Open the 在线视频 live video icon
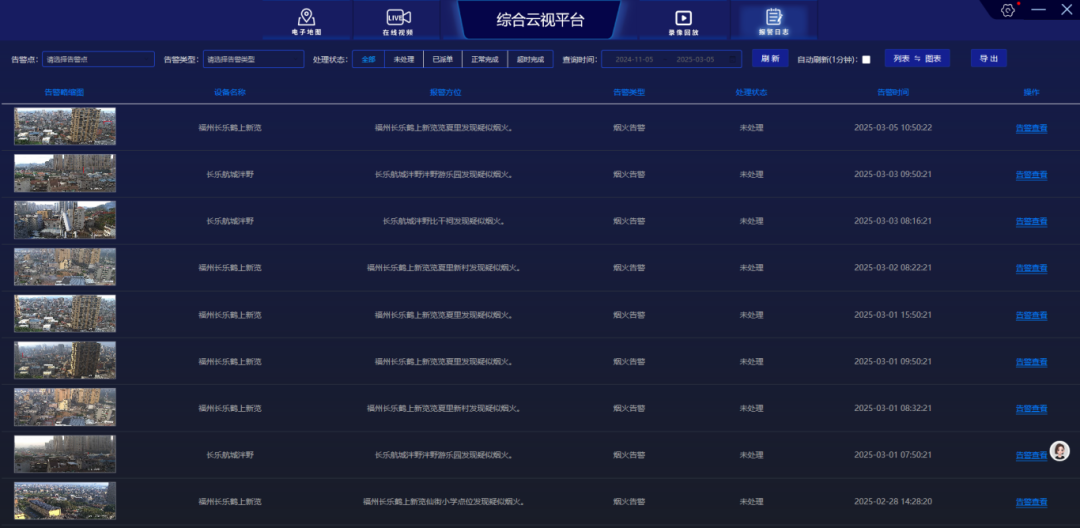This screenshot has width=1080, height=528. (x=398, y=20)
